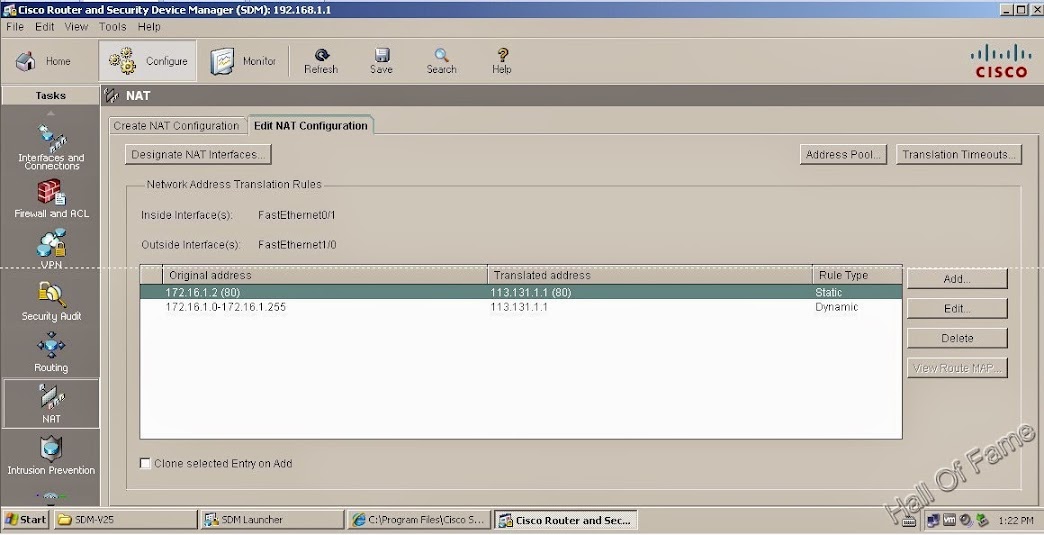
Task: Click the Dynamic rule type cell
Action: [836, 307]
